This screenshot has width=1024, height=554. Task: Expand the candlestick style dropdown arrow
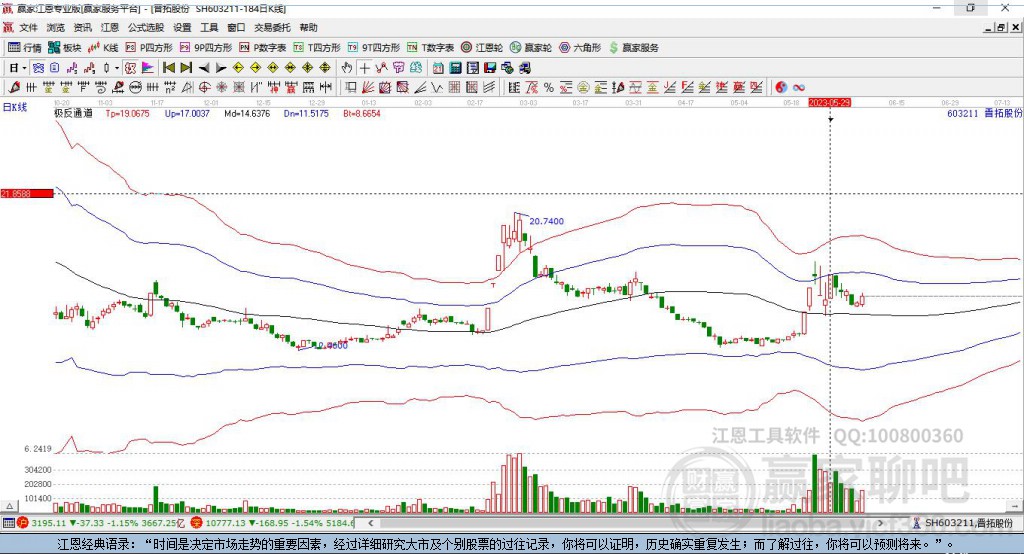(117, 68)
